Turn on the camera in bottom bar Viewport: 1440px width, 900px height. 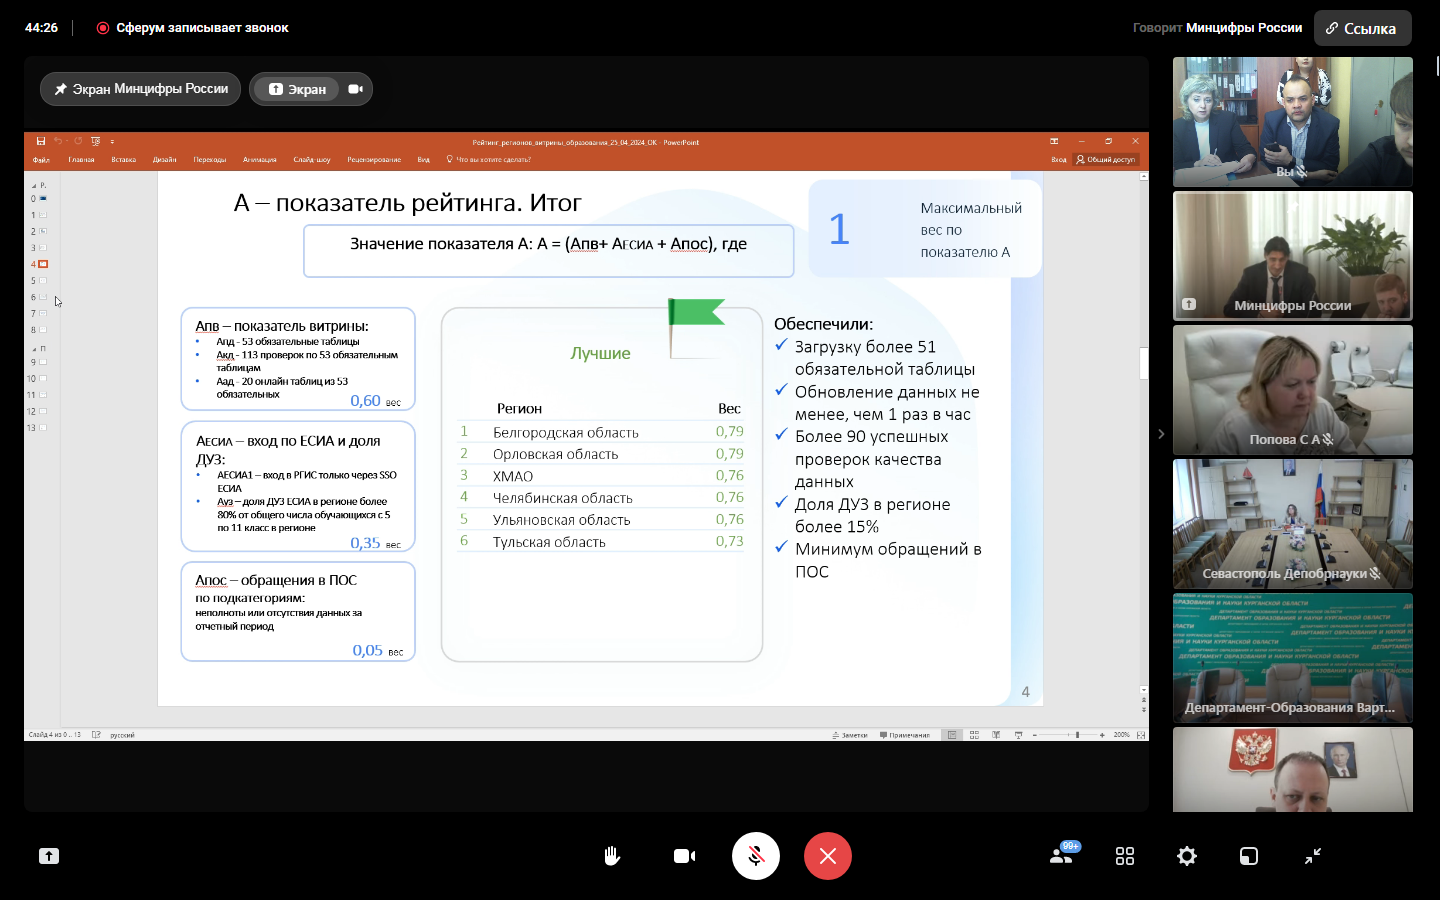pyautogui.click(x=684, y=856)
